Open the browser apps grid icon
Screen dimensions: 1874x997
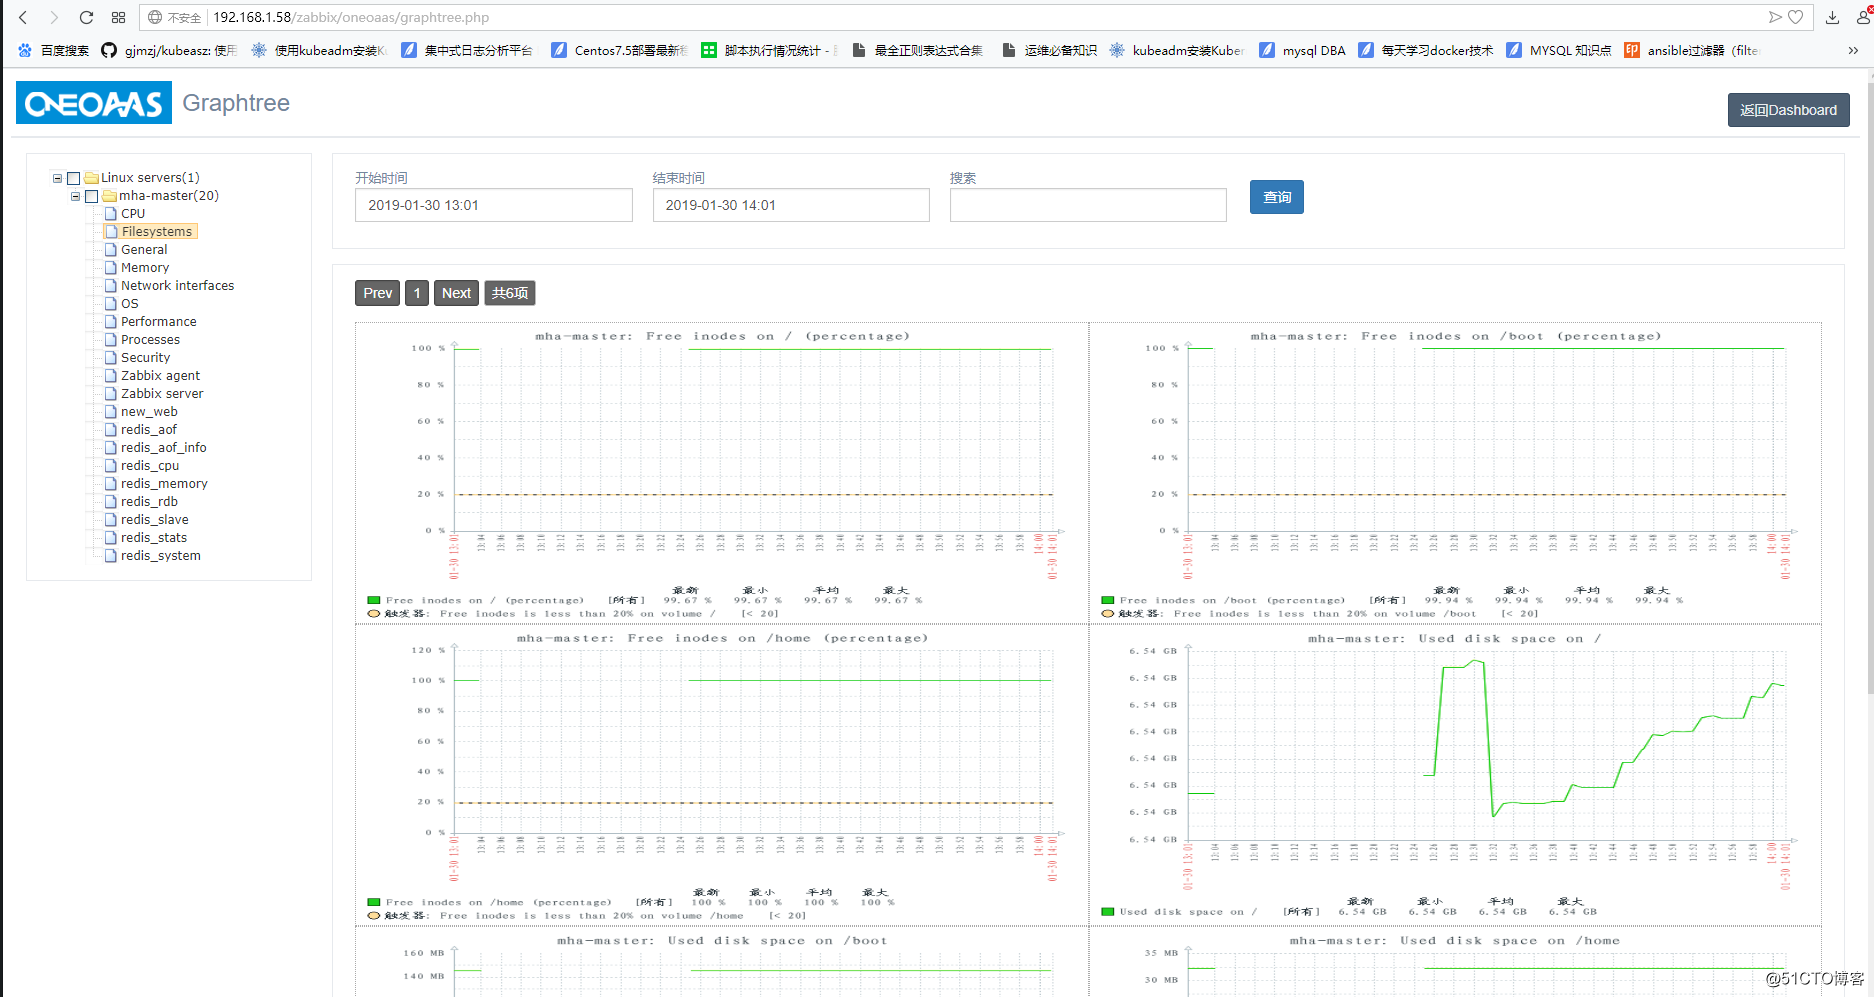[x=118, y=17]
